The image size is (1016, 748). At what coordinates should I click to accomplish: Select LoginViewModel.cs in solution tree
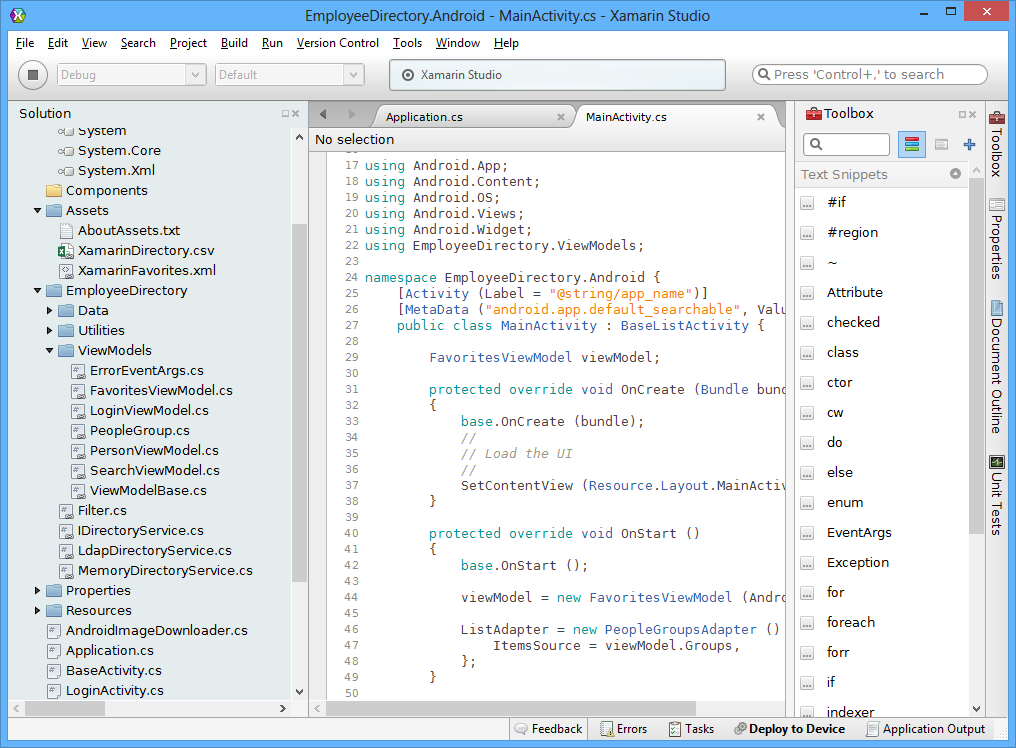(149, 411)
